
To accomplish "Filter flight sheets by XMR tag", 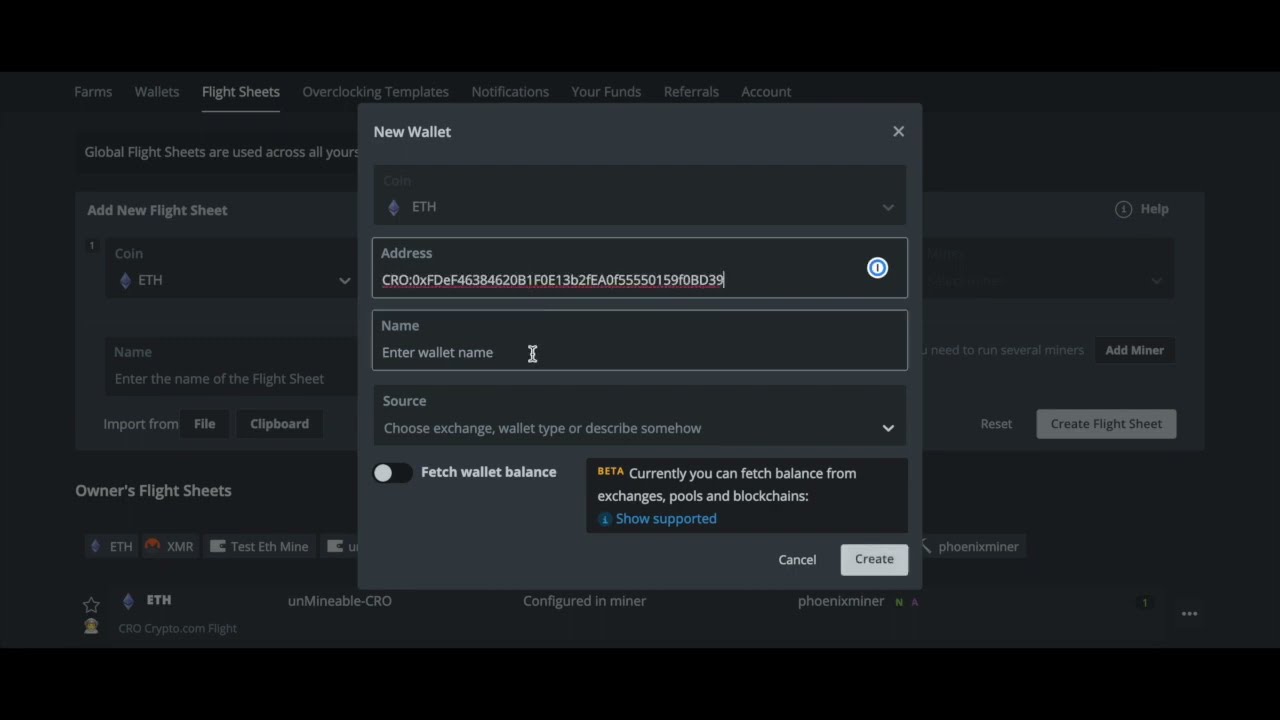I will (x=169, y=546).
